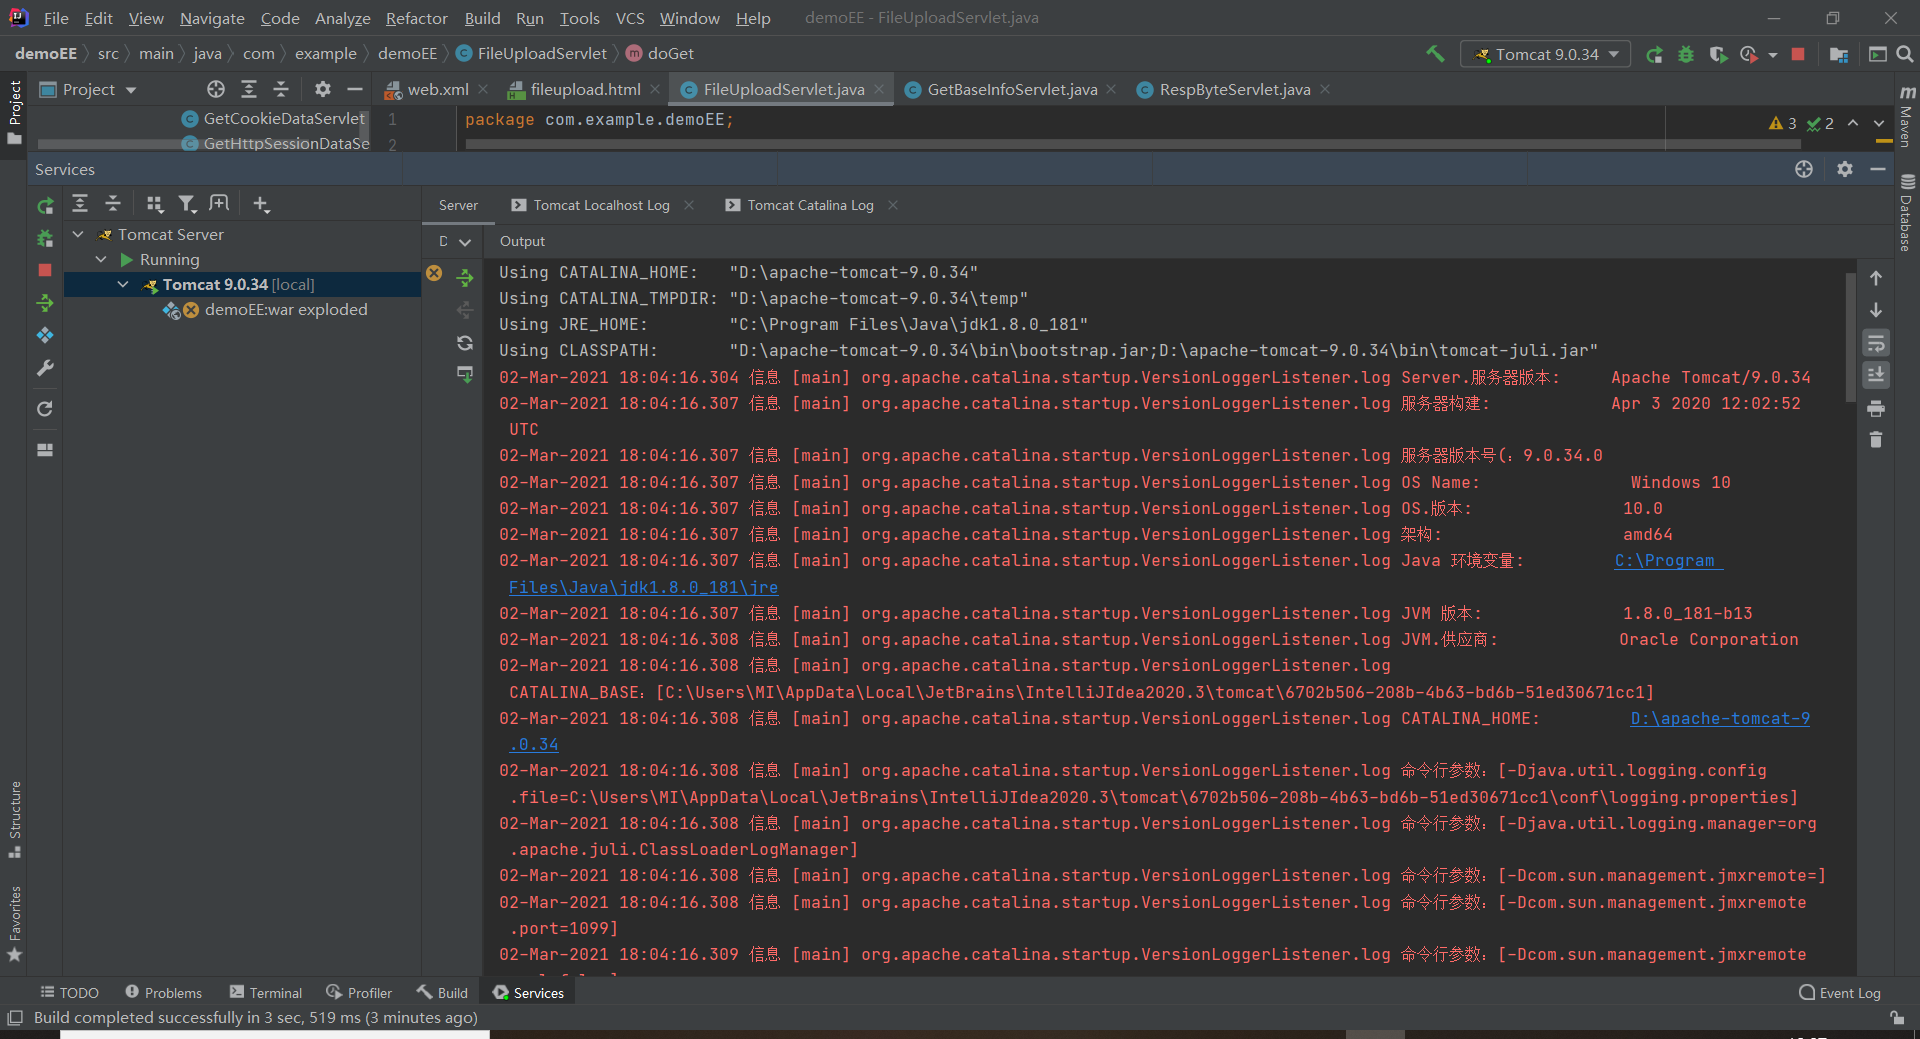Open the Navigate menu
The image size is (1920, 1039).
point(212,18)
